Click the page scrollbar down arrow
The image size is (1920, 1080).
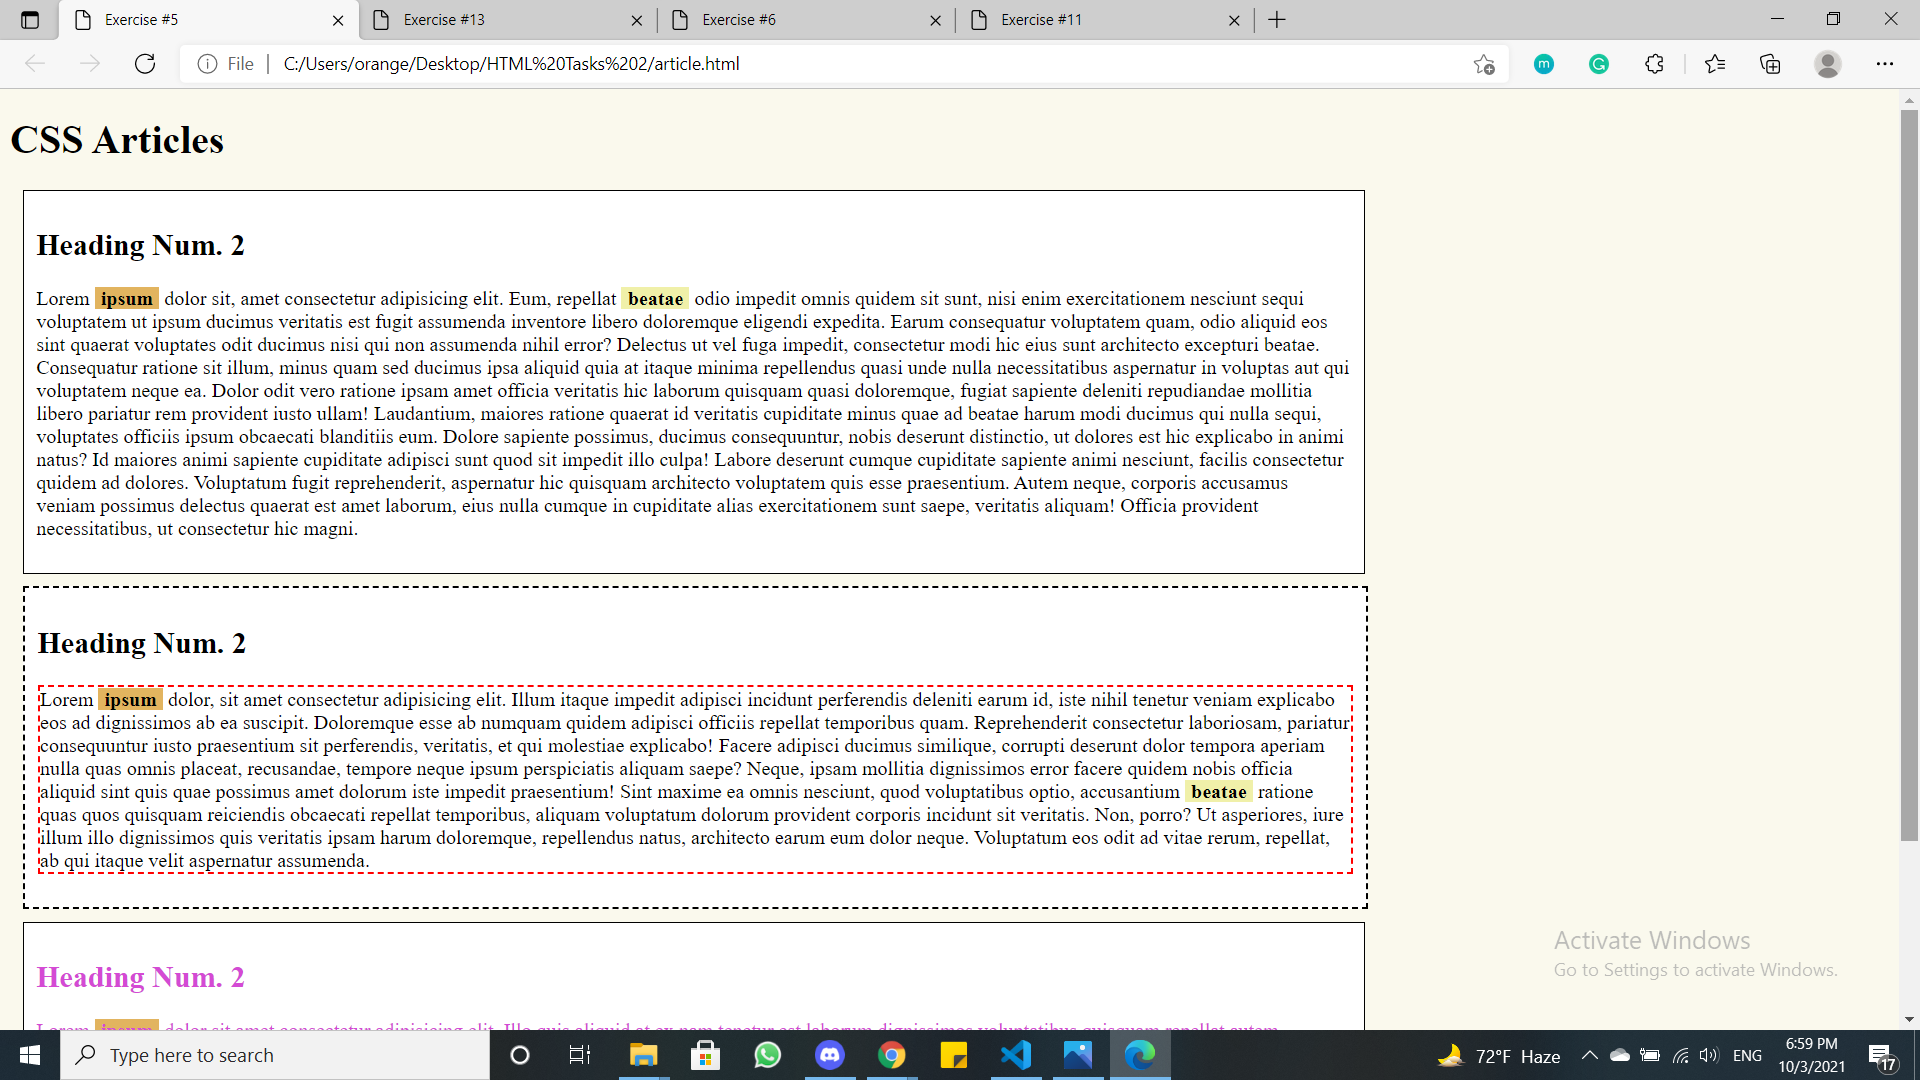click(1909, 1019)
